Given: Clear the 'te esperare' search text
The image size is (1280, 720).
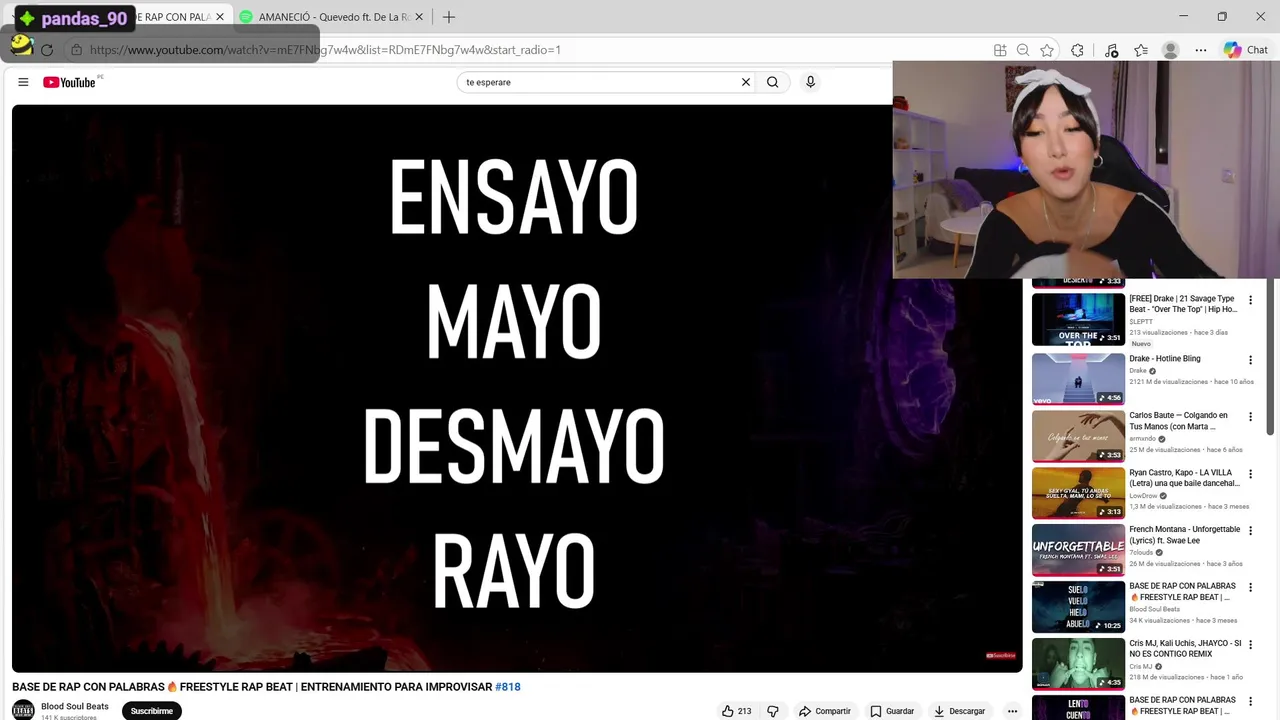Looking at the screenshot, I should [745, 82].
